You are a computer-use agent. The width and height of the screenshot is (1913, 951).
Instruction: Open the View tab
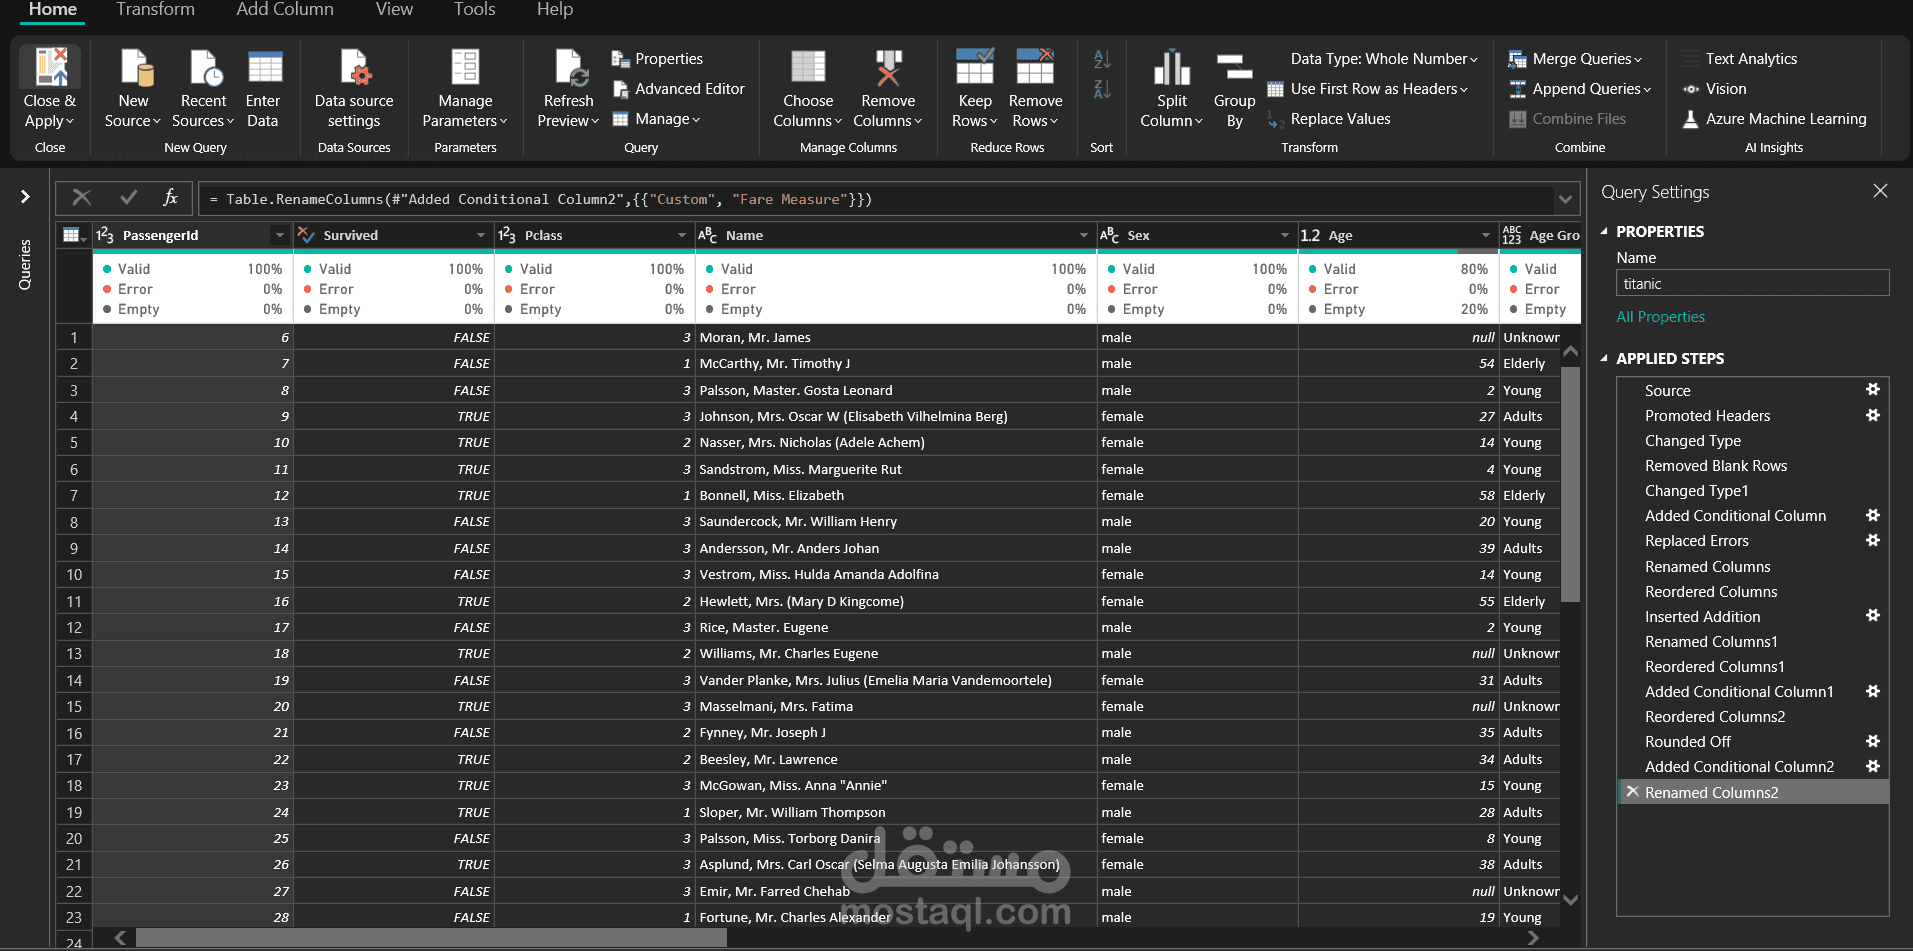tap(394, 10)
